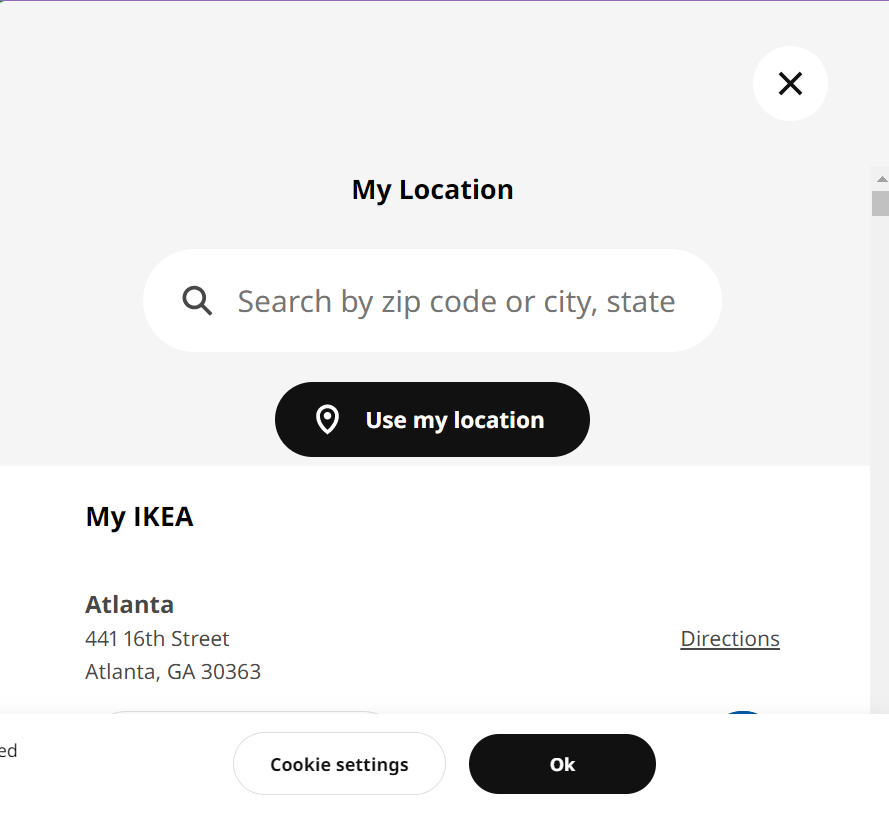The width and height of the screenshot is (889, 813).
Task: Open Directions to the Atlanta store
Action: (730, 639)
